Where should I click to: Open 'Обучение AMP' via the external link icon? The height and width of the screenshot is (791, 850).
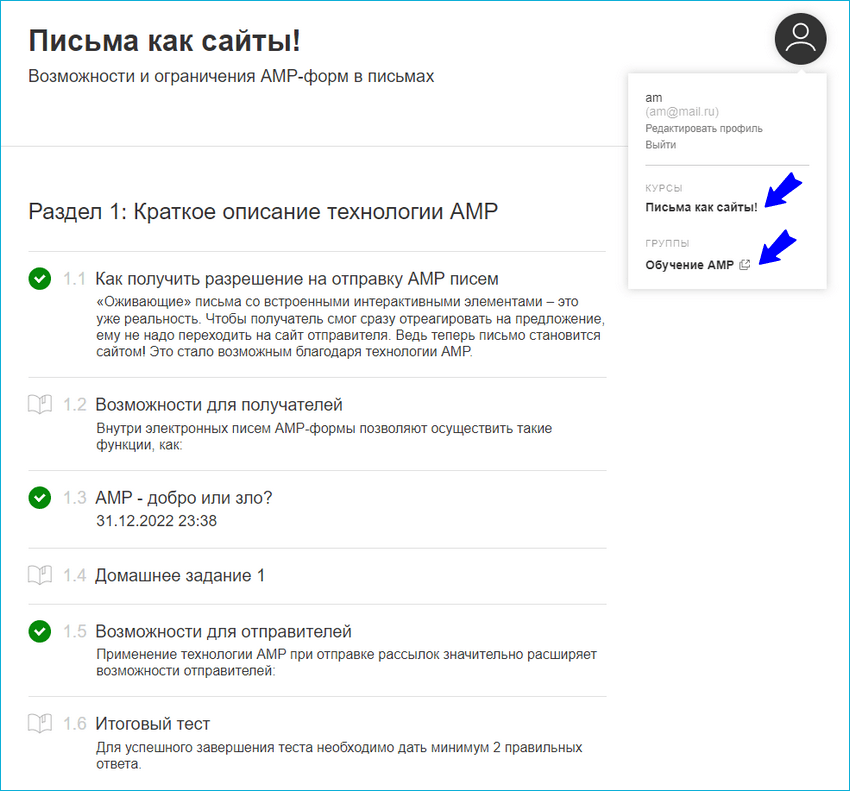point(744,264)
